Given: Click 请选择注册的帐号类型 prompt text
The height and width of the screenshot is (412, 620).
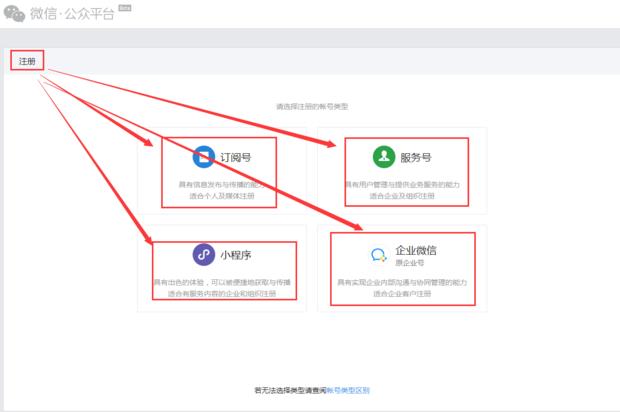Looking at the screenshot, I should (312, 106).
